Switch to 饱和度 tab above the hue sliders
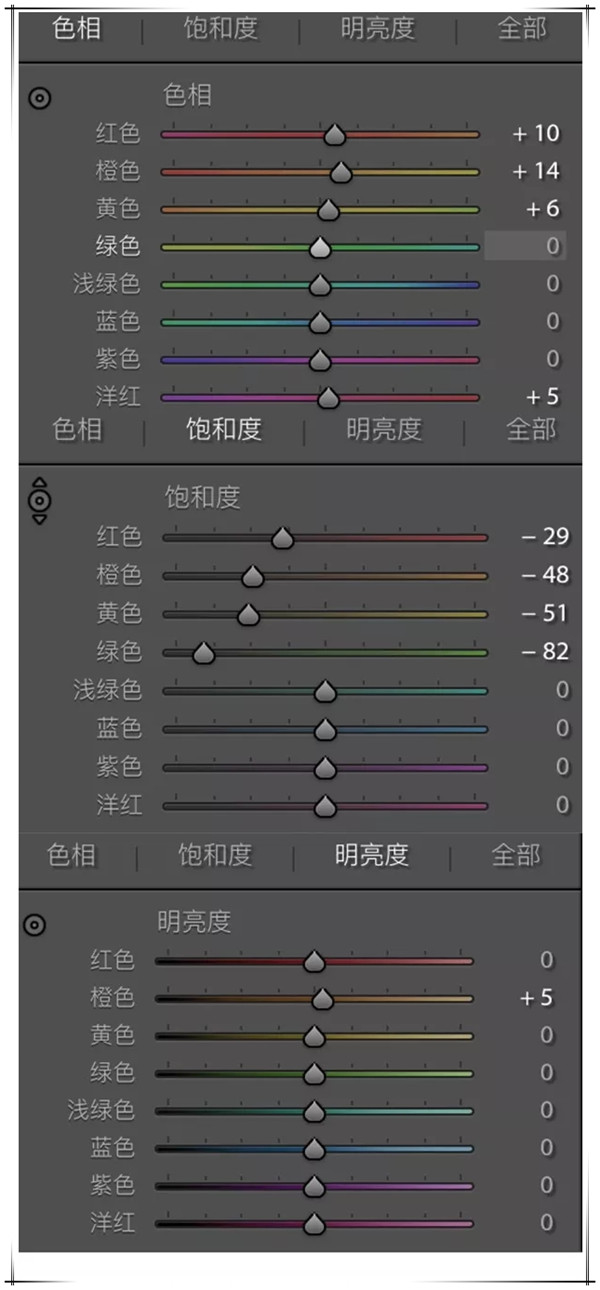The height and width of the screenshot is (1290, 600). (220, 28)
